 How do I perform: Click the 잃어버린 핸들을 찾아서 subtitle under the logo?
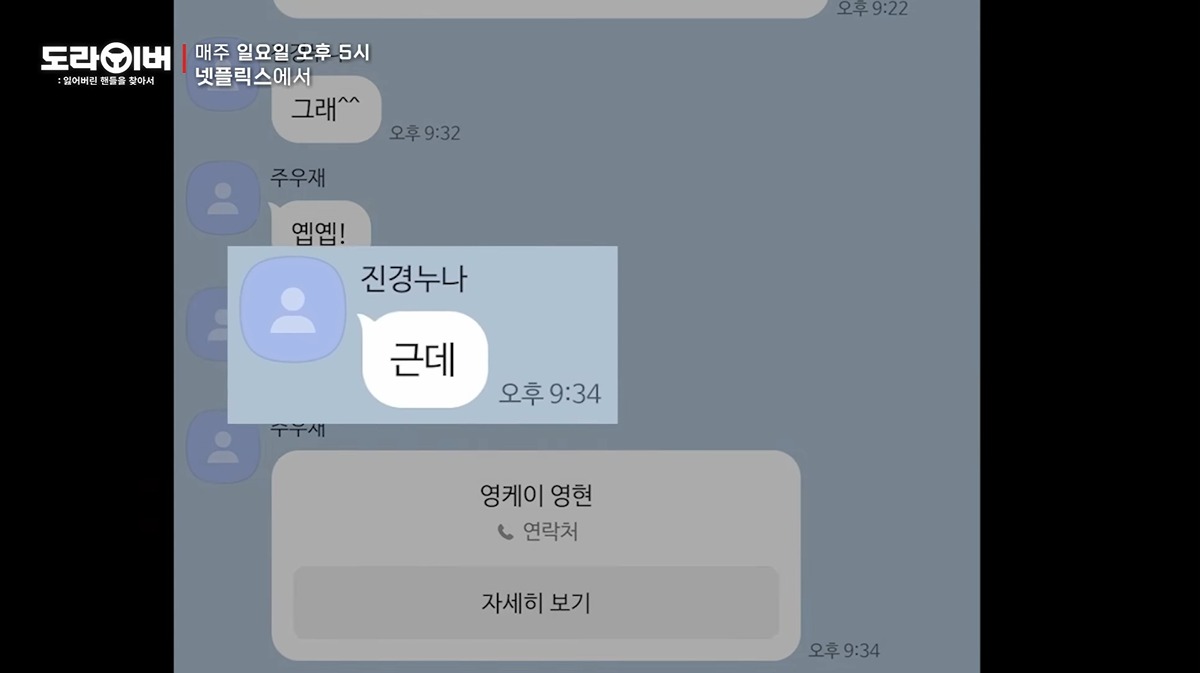[106, 81]
